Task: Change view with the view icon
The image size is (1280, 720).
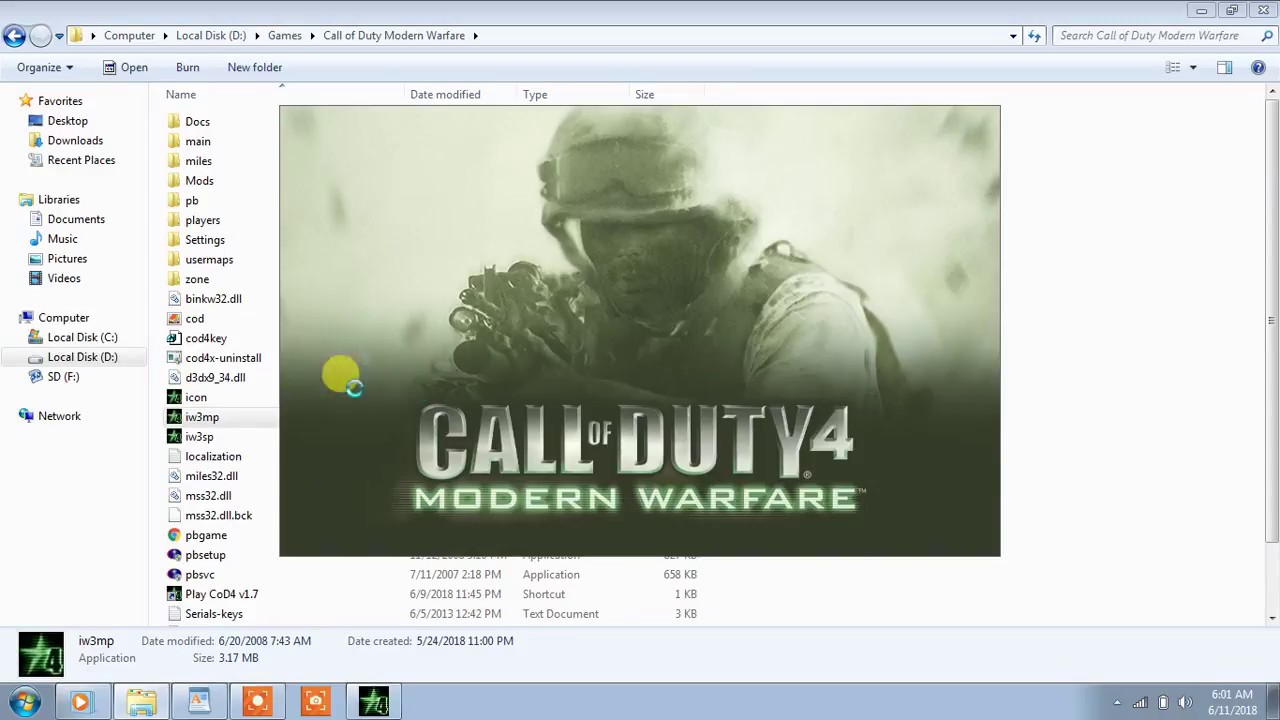Action: [1173, 67]
